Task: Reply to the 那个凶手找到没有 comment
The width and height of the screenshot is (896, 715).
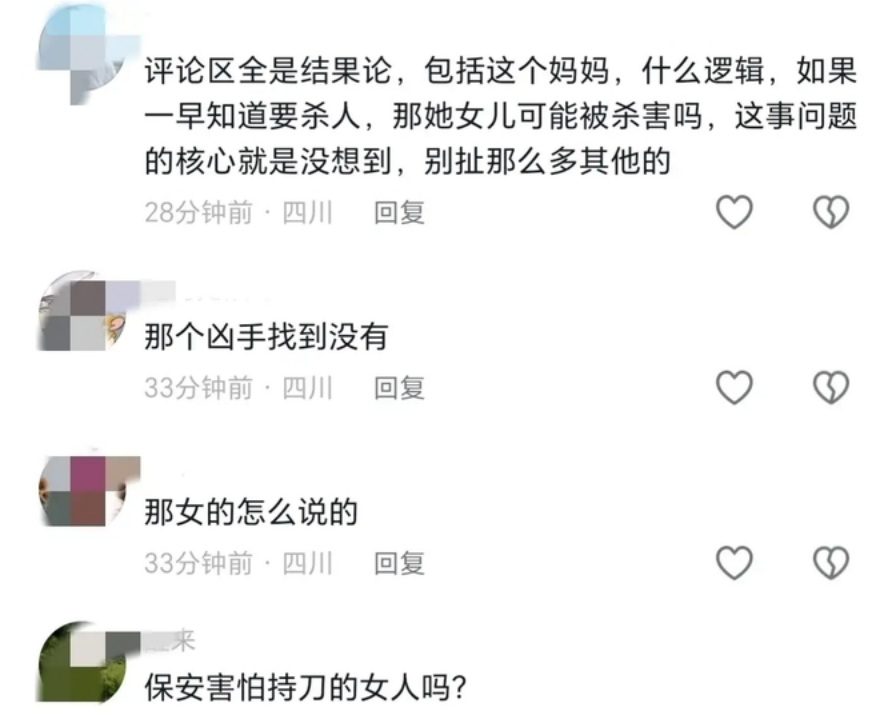Action: coord(399,388)
